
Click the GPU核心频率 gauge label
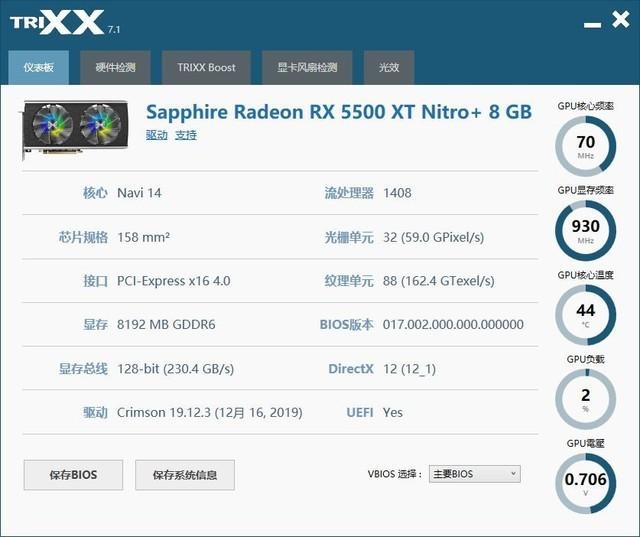(x=586, y=106)
